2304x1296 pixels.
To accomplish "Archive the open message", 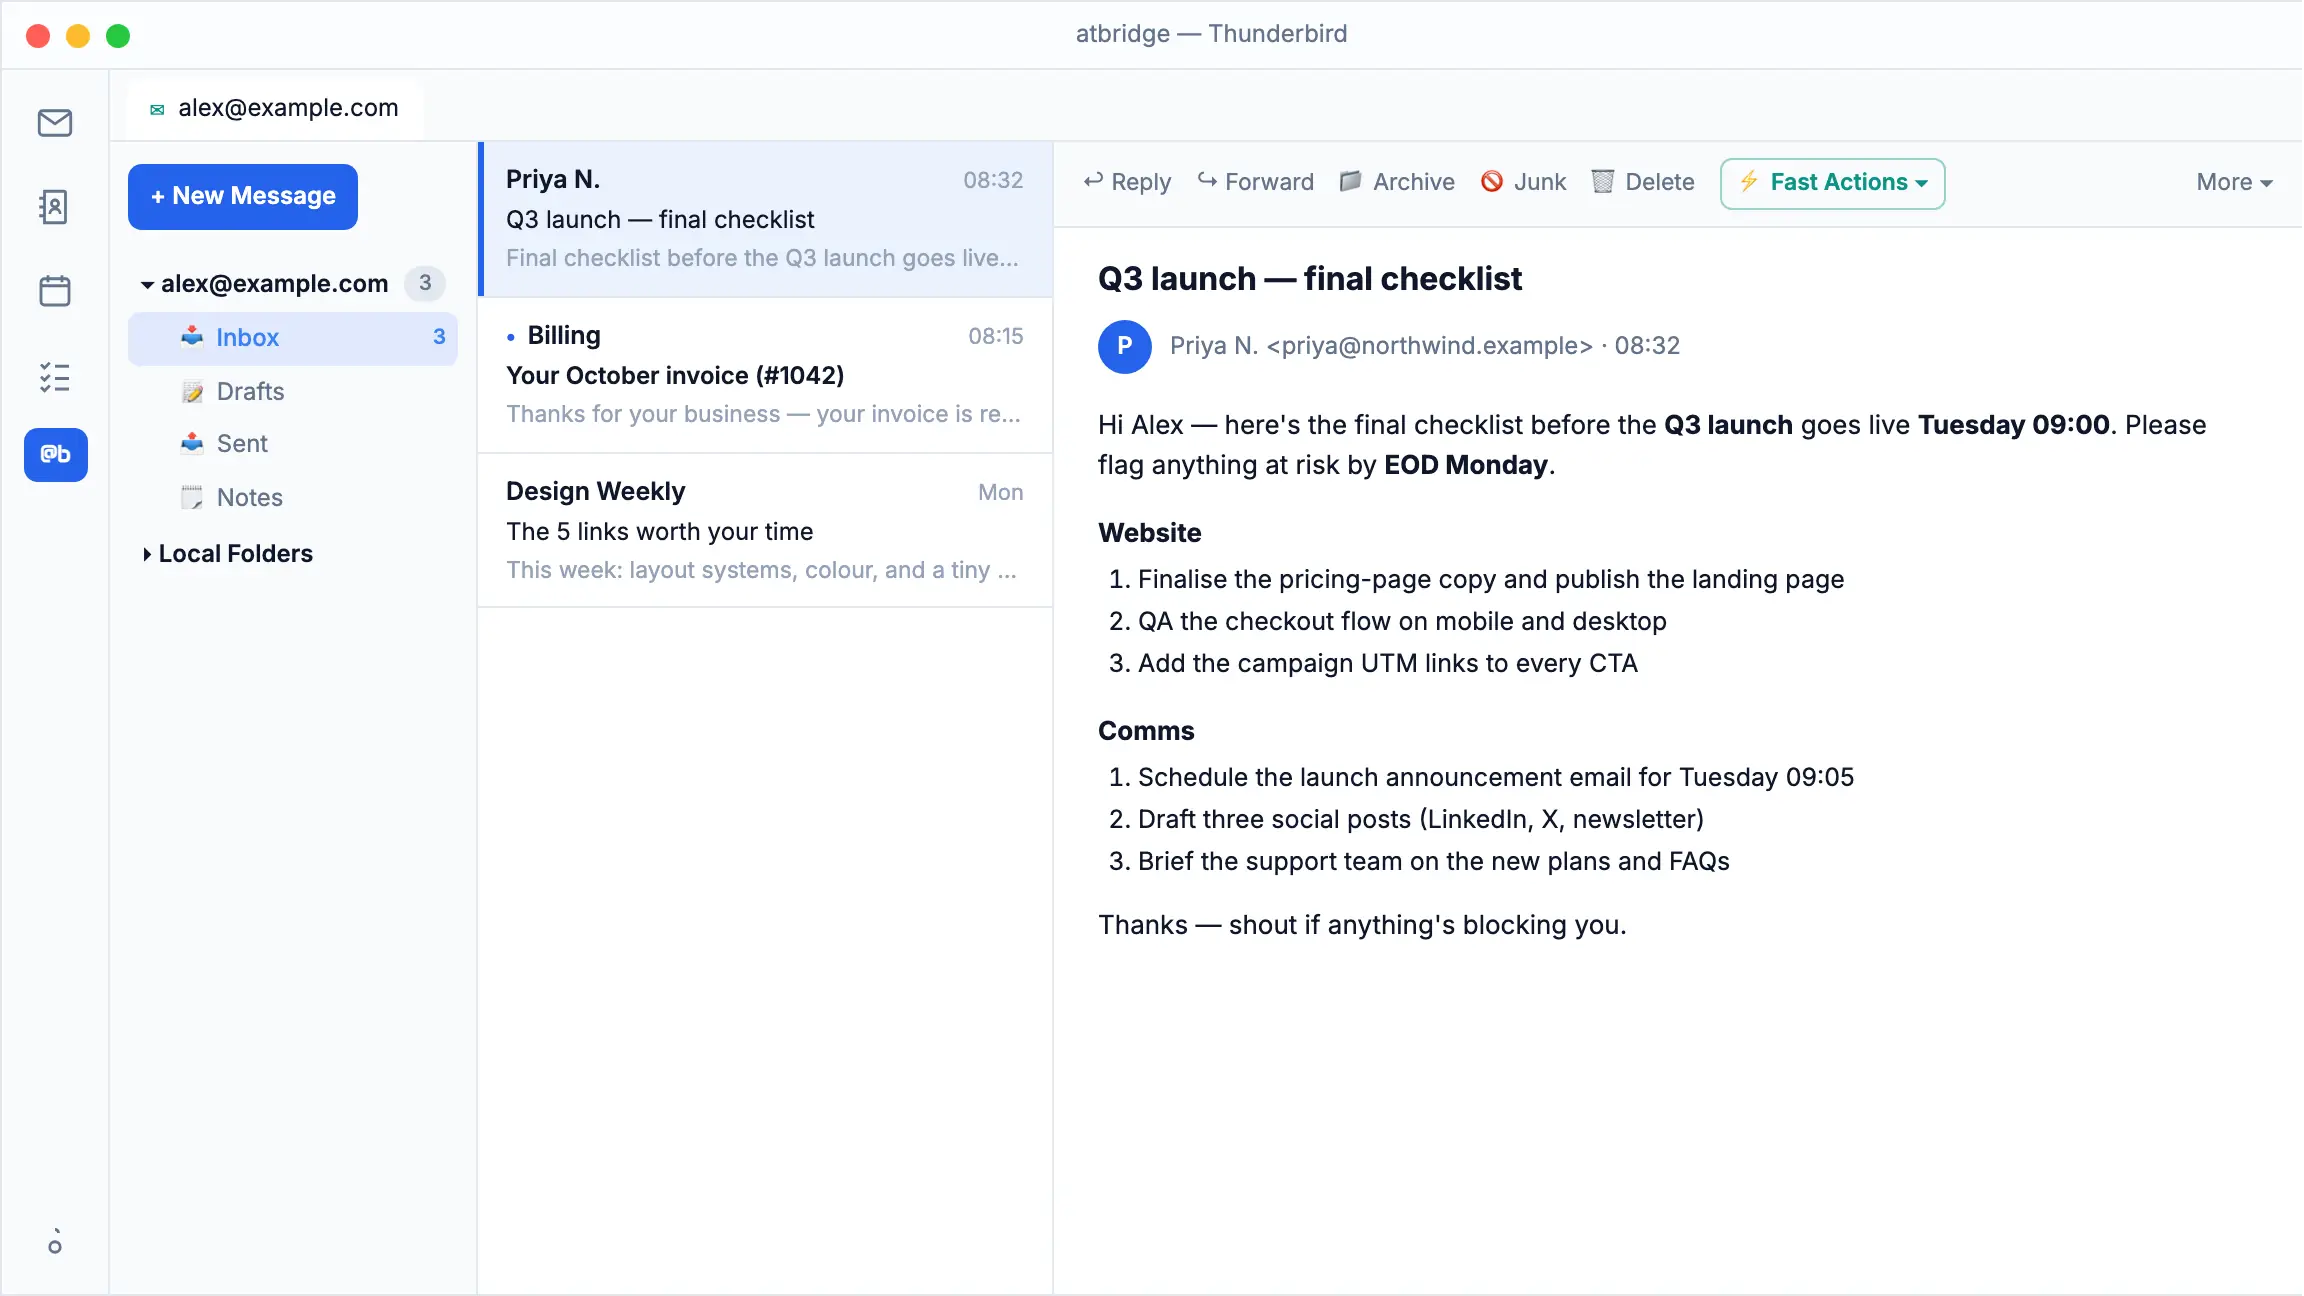I will click(x=1397, y=182).
